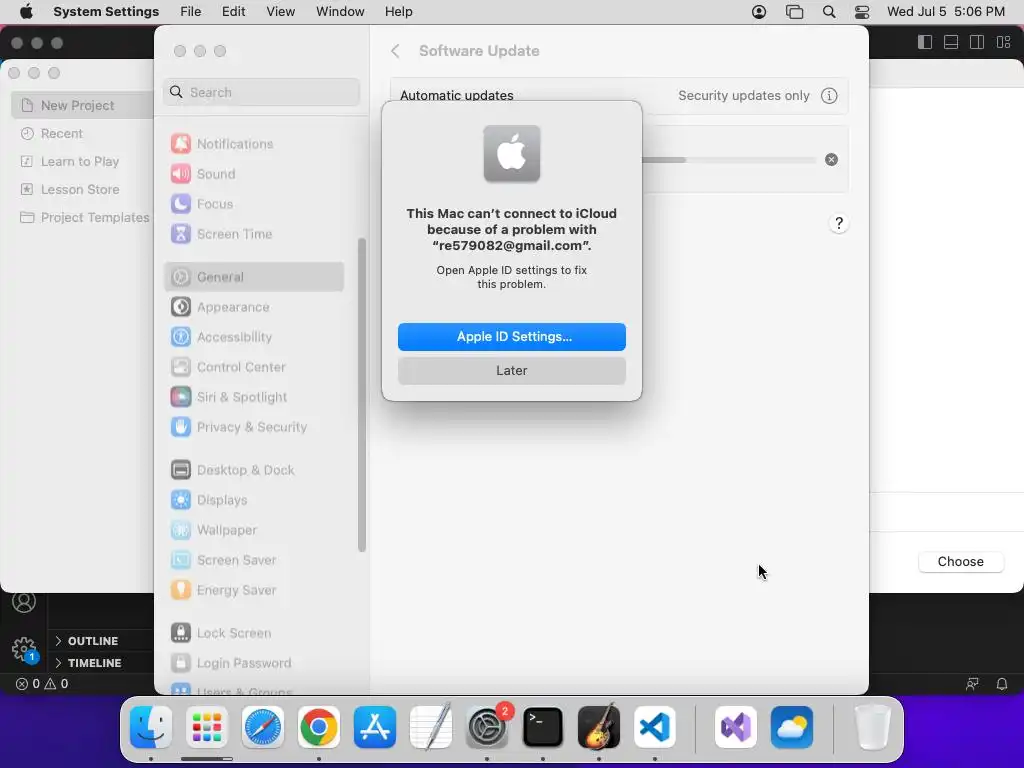Screen dimensions: 1024x768
Task: Open the Edit menu
Action: coord(233,12)
